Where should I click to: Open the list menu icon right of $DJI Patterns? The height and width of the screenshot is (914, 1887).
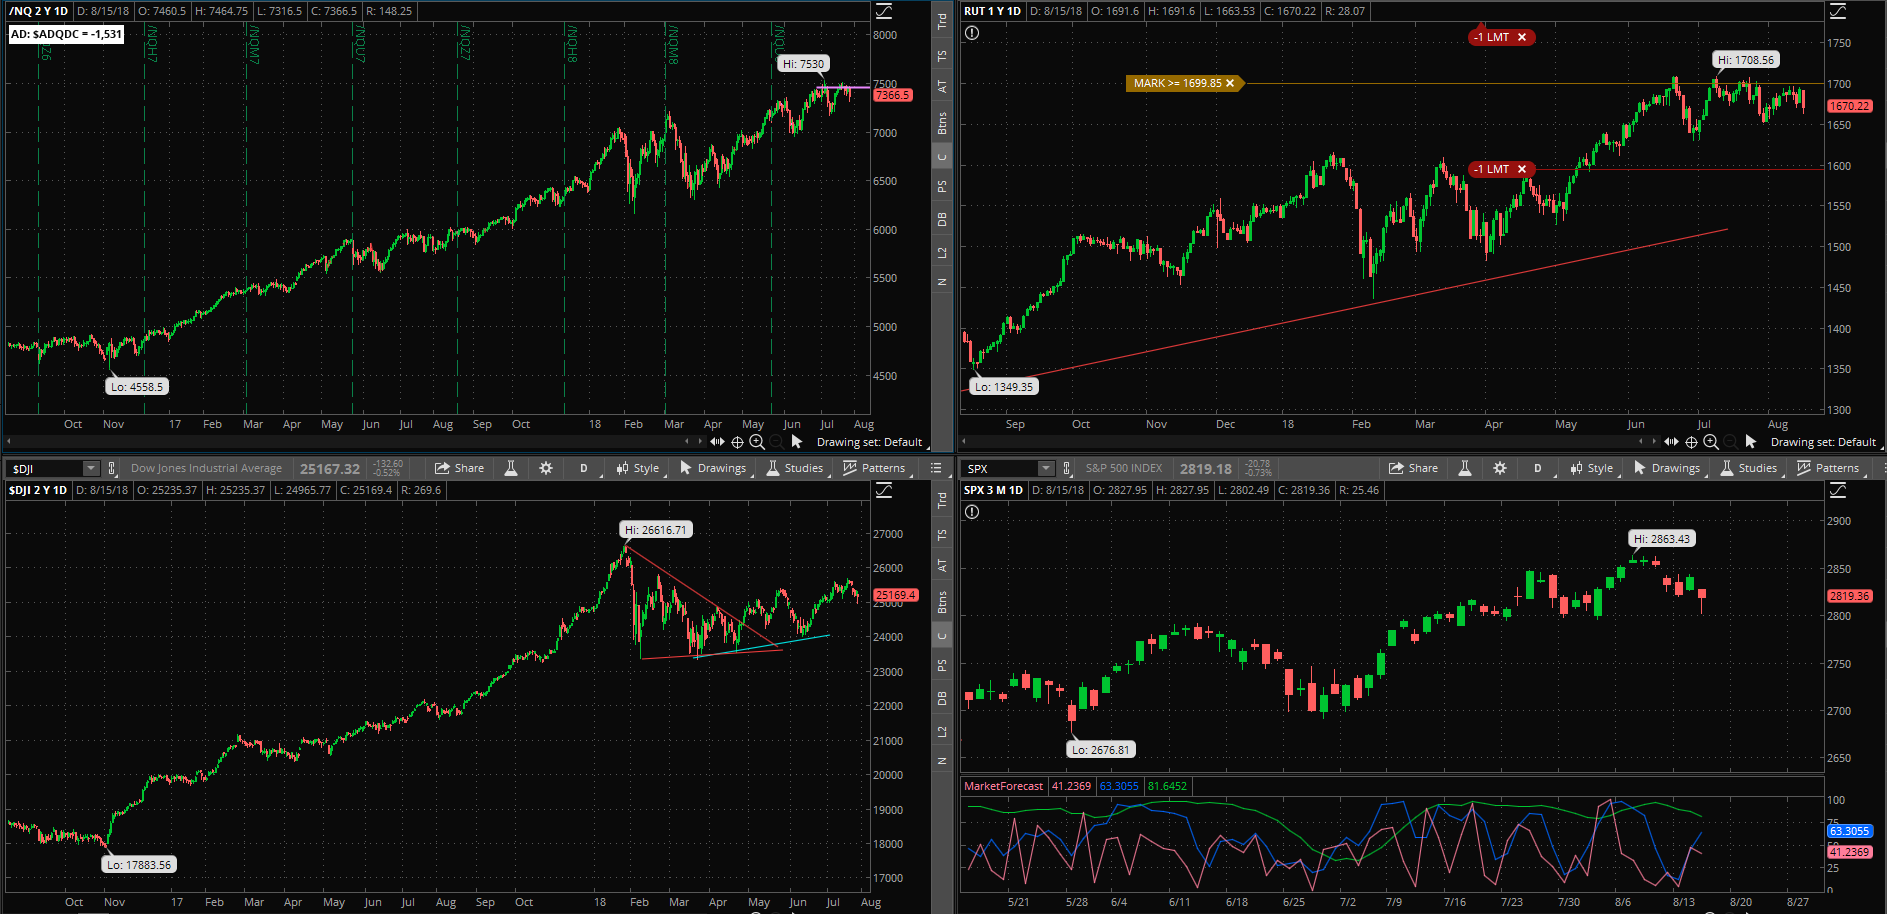point(937,468)
